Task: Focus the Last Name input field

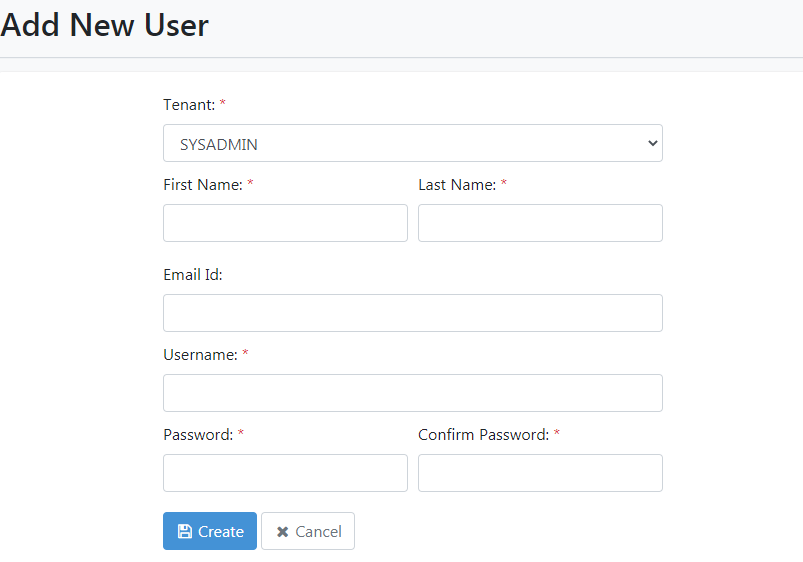Action: (540, 223)
